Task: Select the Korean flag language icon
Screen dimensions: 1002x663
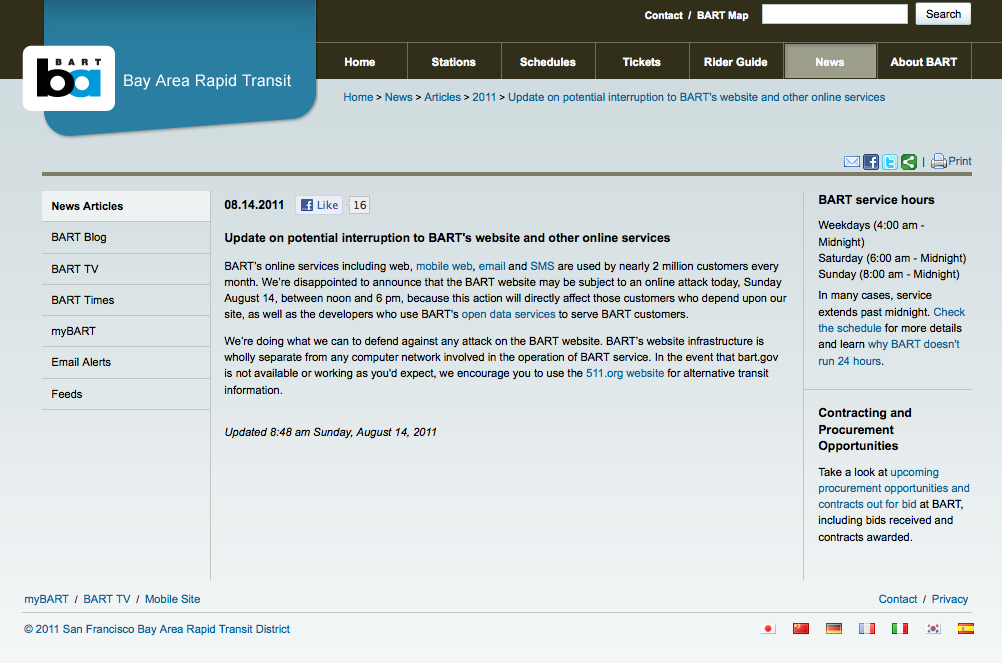Action: [932, 629]
